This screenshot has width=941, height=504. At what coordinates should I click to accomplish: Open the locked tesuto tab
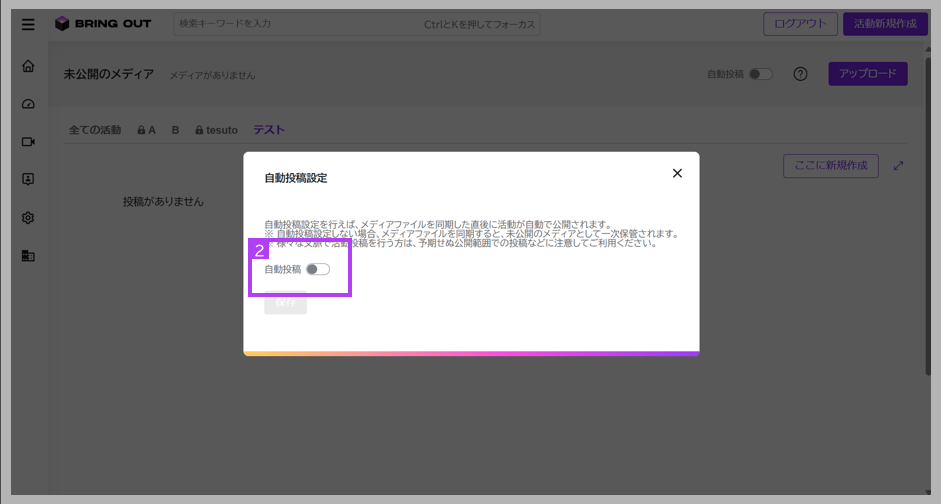click(216, 130)
